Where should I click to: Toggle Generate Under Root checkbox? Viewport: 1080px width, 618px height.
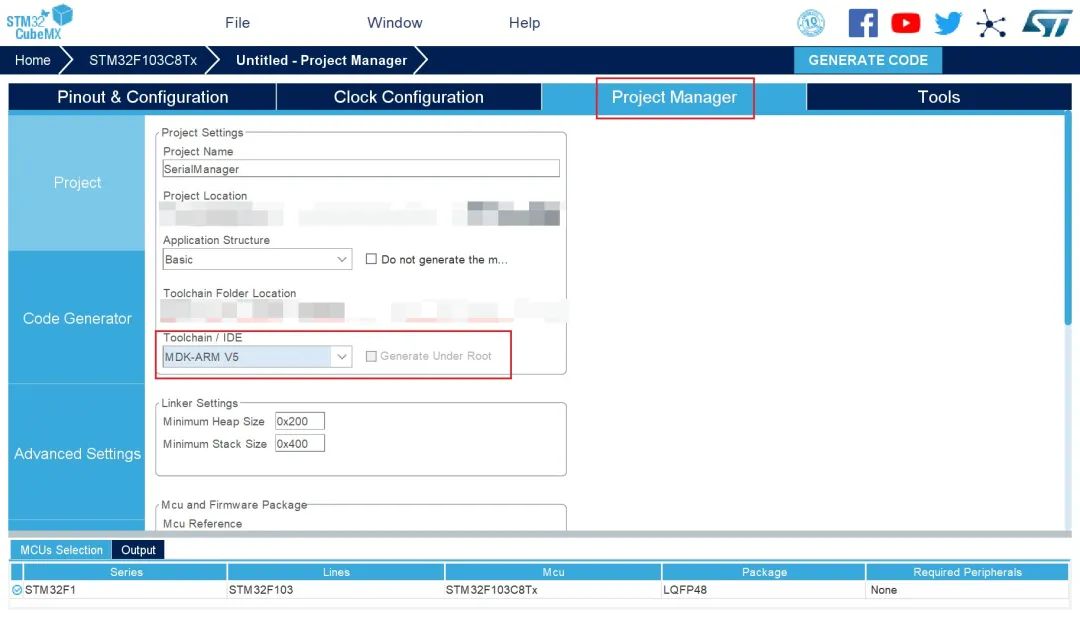pos(371,356)
